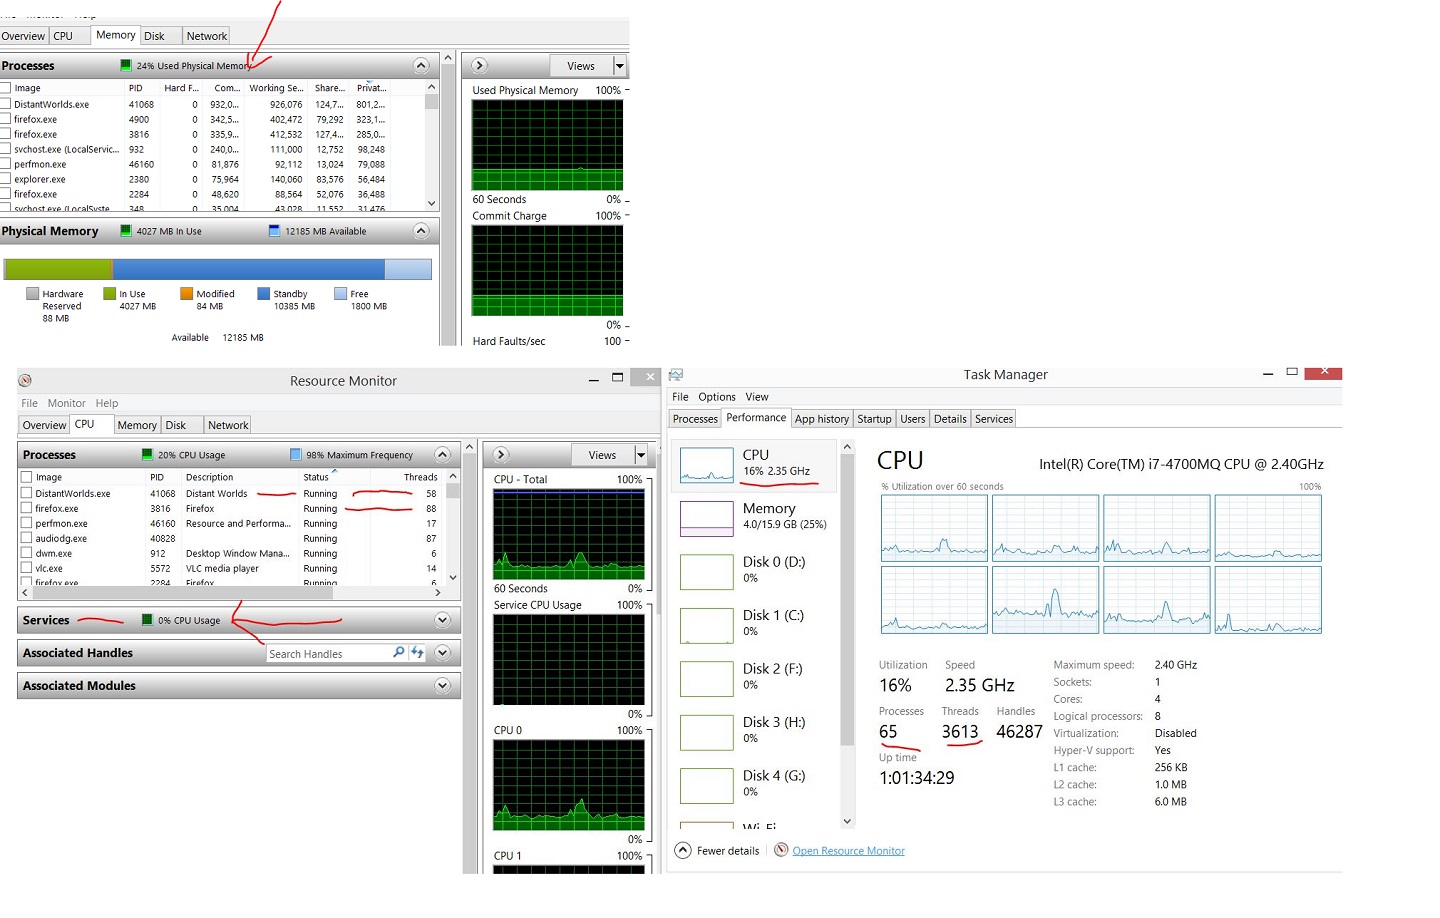
Task: Click the Resource Monitor title bar app icon
Action: [25, 380]
